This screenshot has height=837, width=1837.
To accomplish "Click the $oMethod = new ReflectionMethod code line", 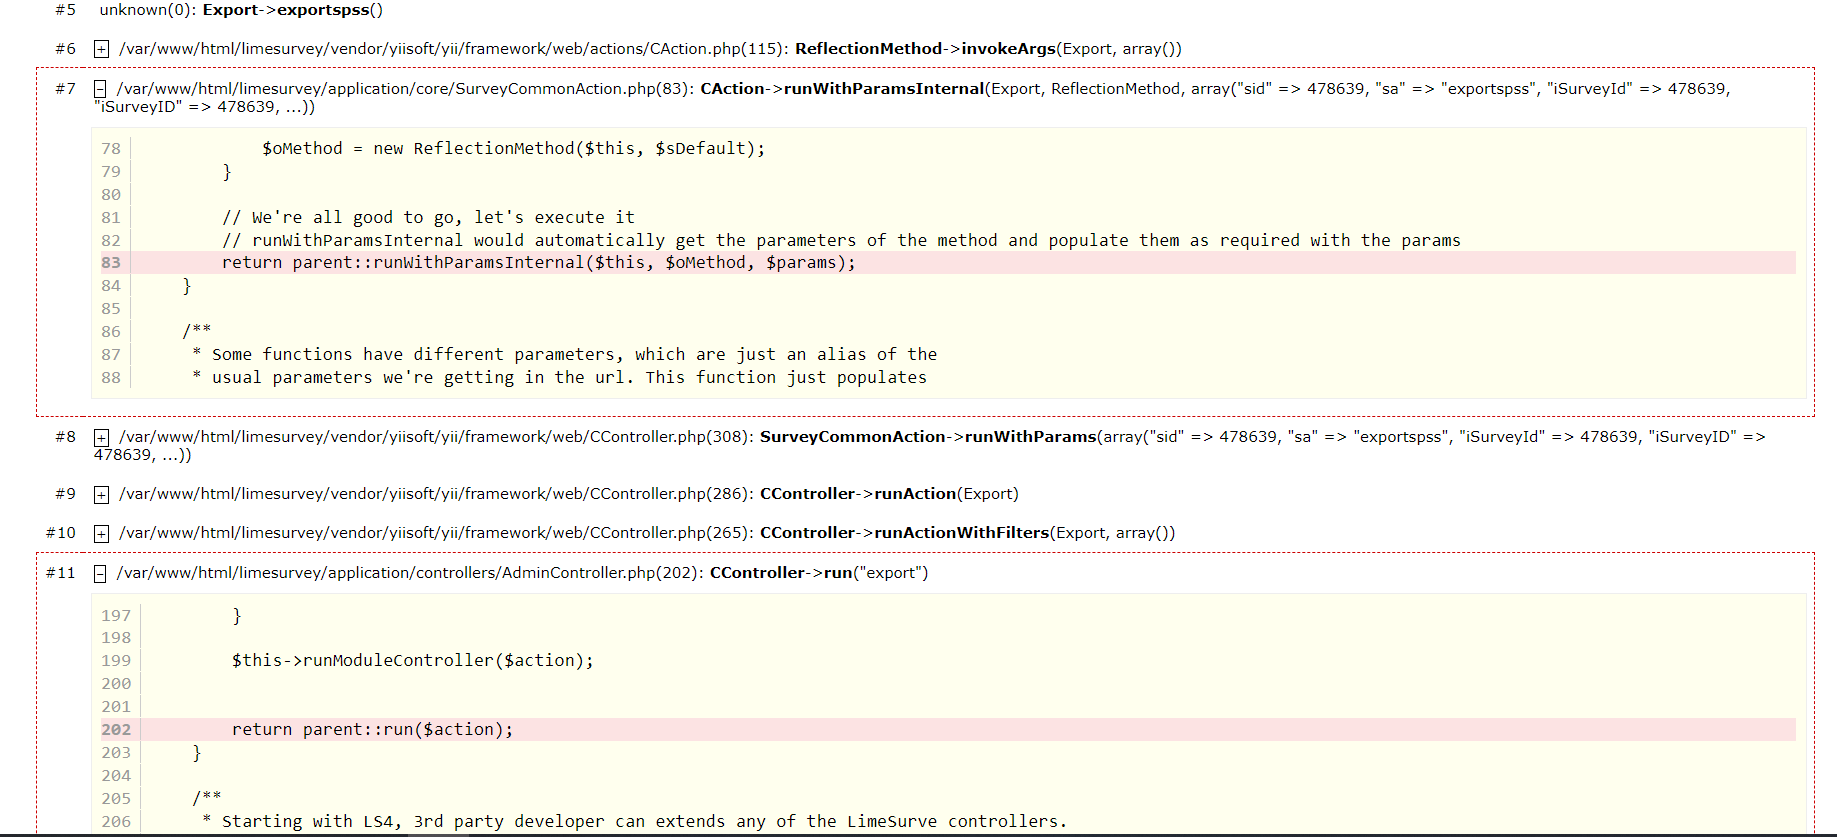I will click(513, 149).
